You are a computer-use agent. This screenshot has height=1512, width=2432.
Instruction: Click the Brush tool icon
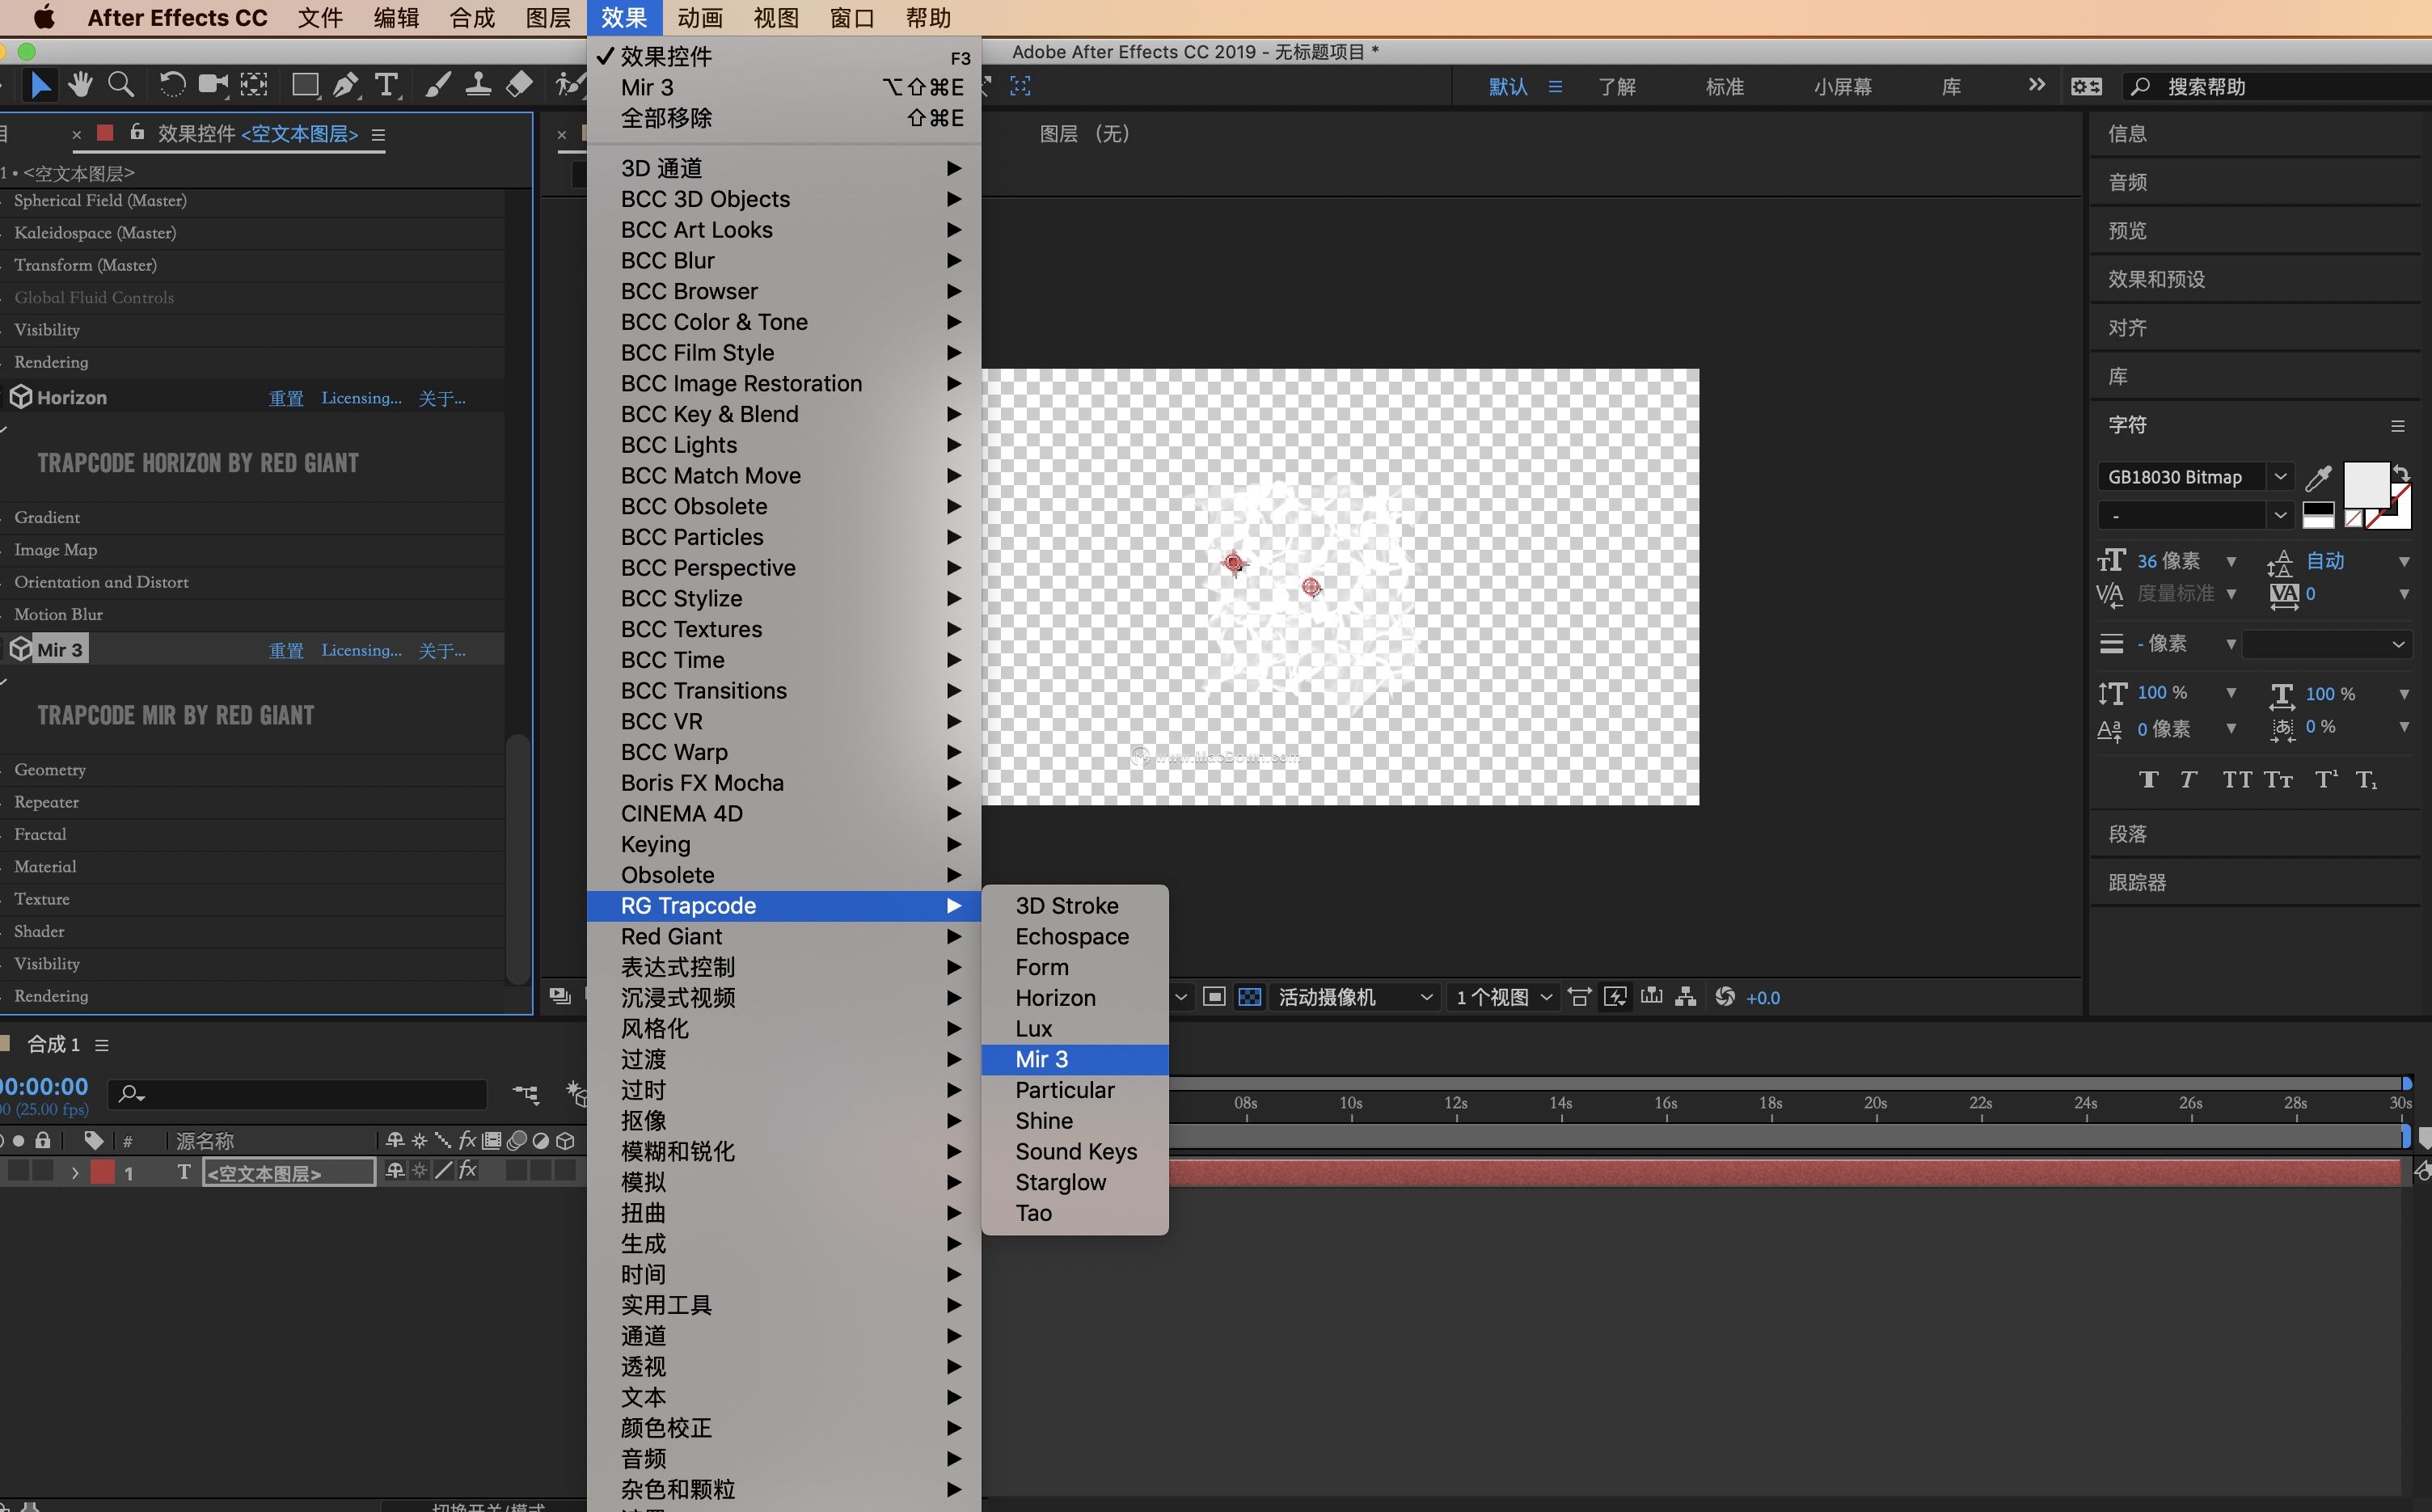[437, 86]
